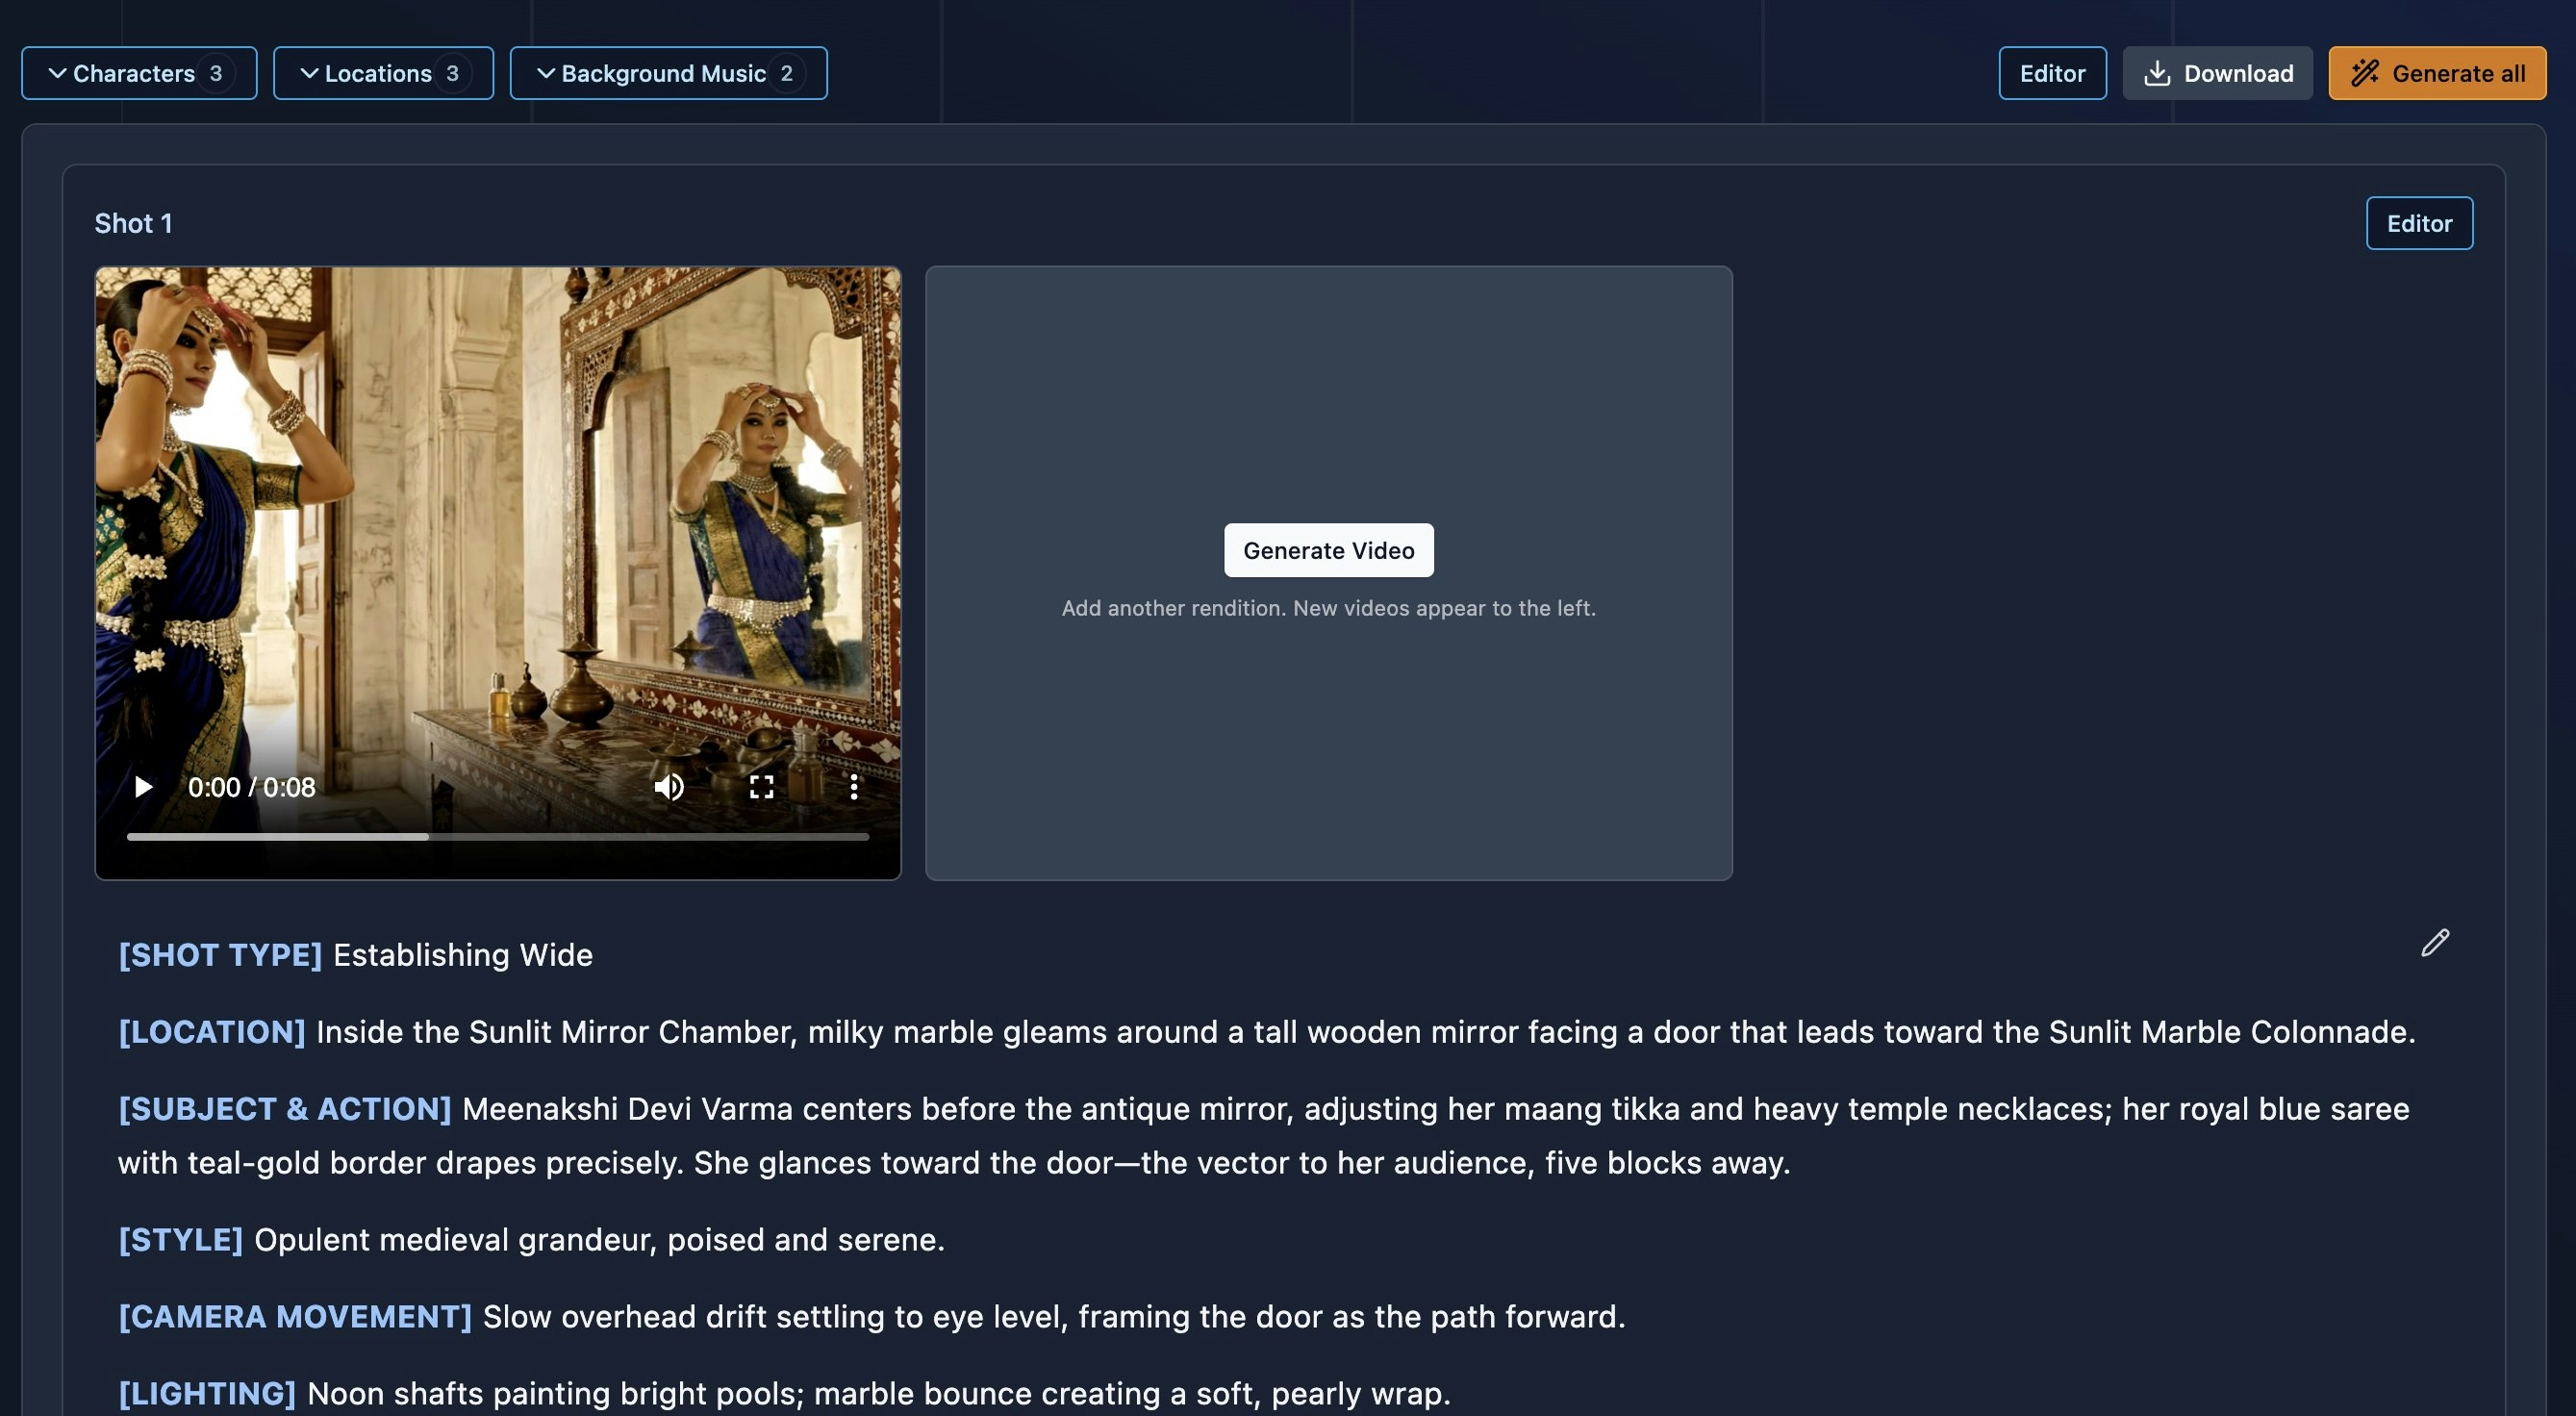
Task: Play the Shot 1 video
Action: (143, 787)
